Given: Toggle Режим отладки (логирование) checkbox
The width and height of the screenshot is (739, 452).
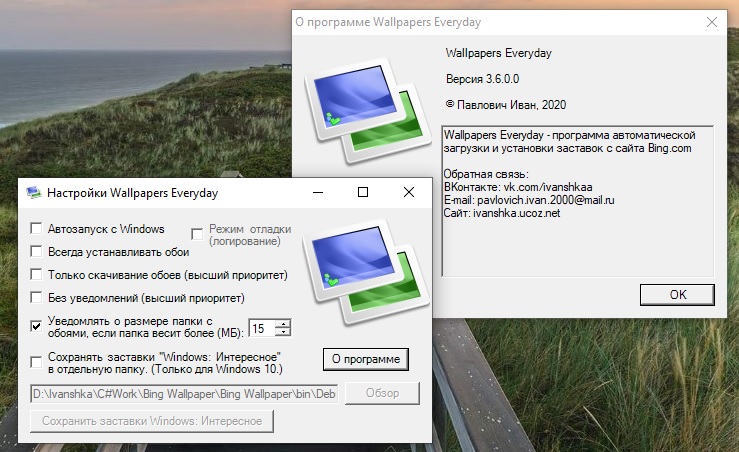Looking at the screenshot, I should pyautogui.click(x=197, y=234).
